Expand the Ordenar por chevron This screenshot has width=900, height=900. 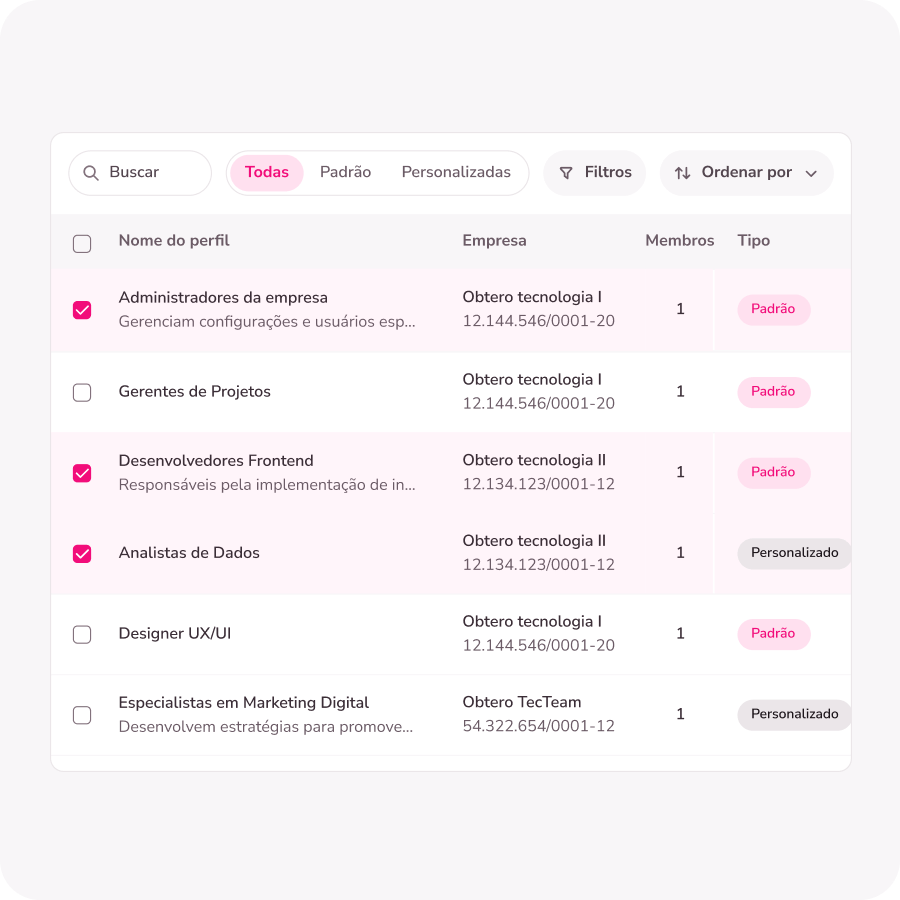click(x=811, y=174)
